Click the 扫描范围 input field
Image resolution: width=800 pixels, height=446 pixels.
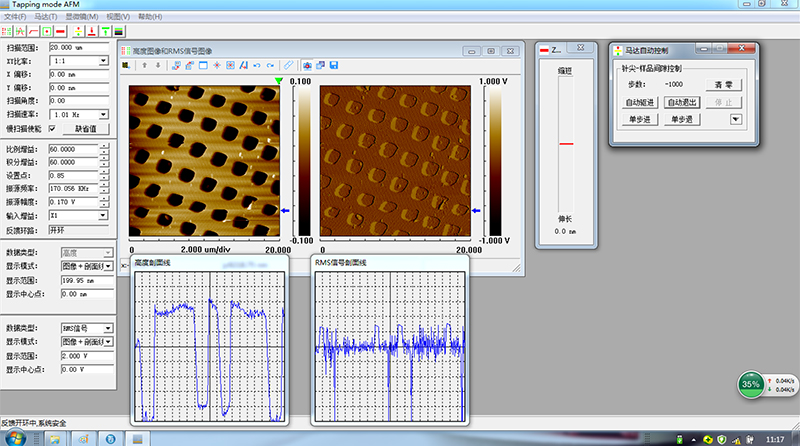pos(78,47)
